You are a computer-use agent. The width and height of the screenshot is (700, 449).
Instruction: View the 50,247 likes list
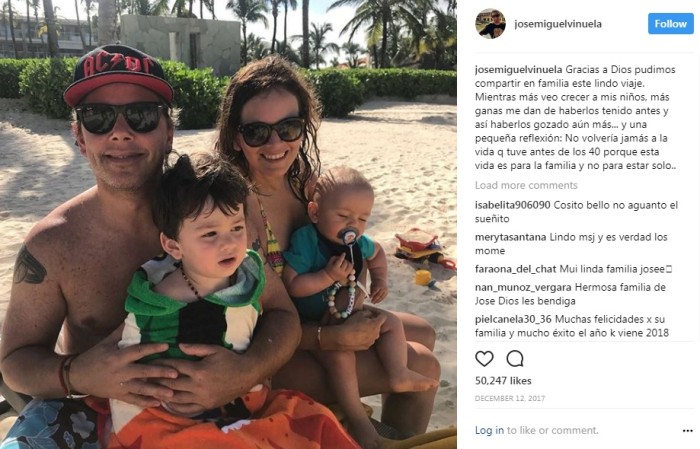click(x=503, y=381)
